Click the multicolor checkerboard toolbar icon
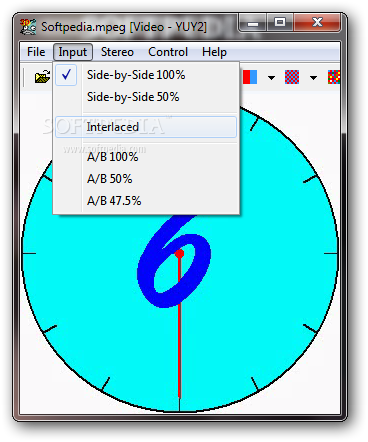 [334, 77]
